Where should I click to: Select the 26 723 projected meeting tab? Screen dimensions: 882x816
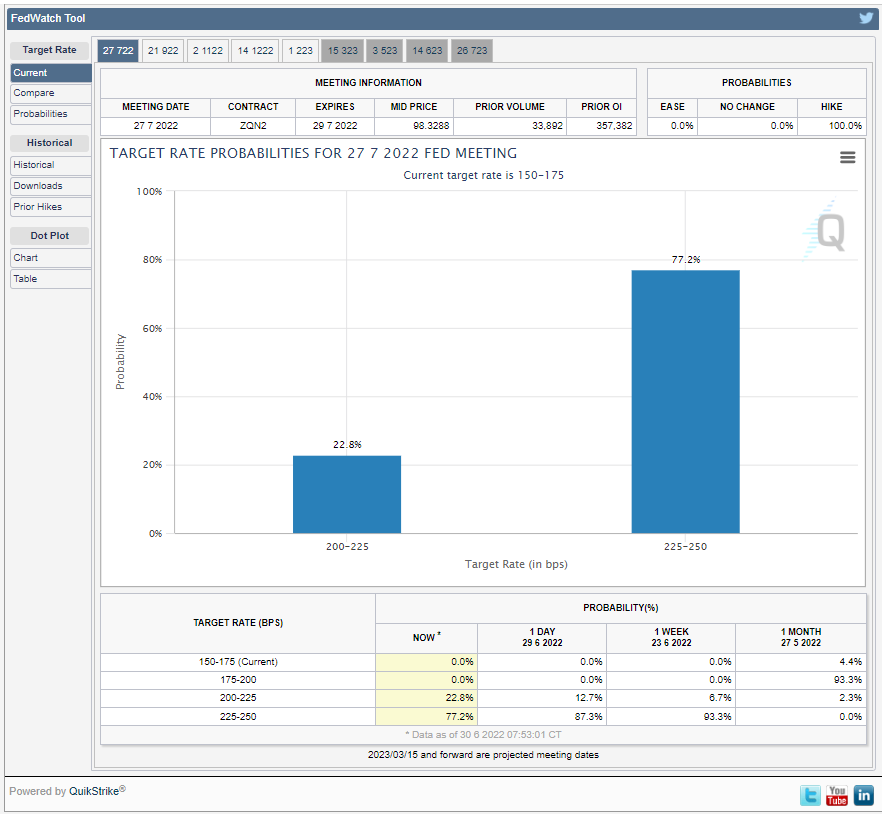pos(471,50)
